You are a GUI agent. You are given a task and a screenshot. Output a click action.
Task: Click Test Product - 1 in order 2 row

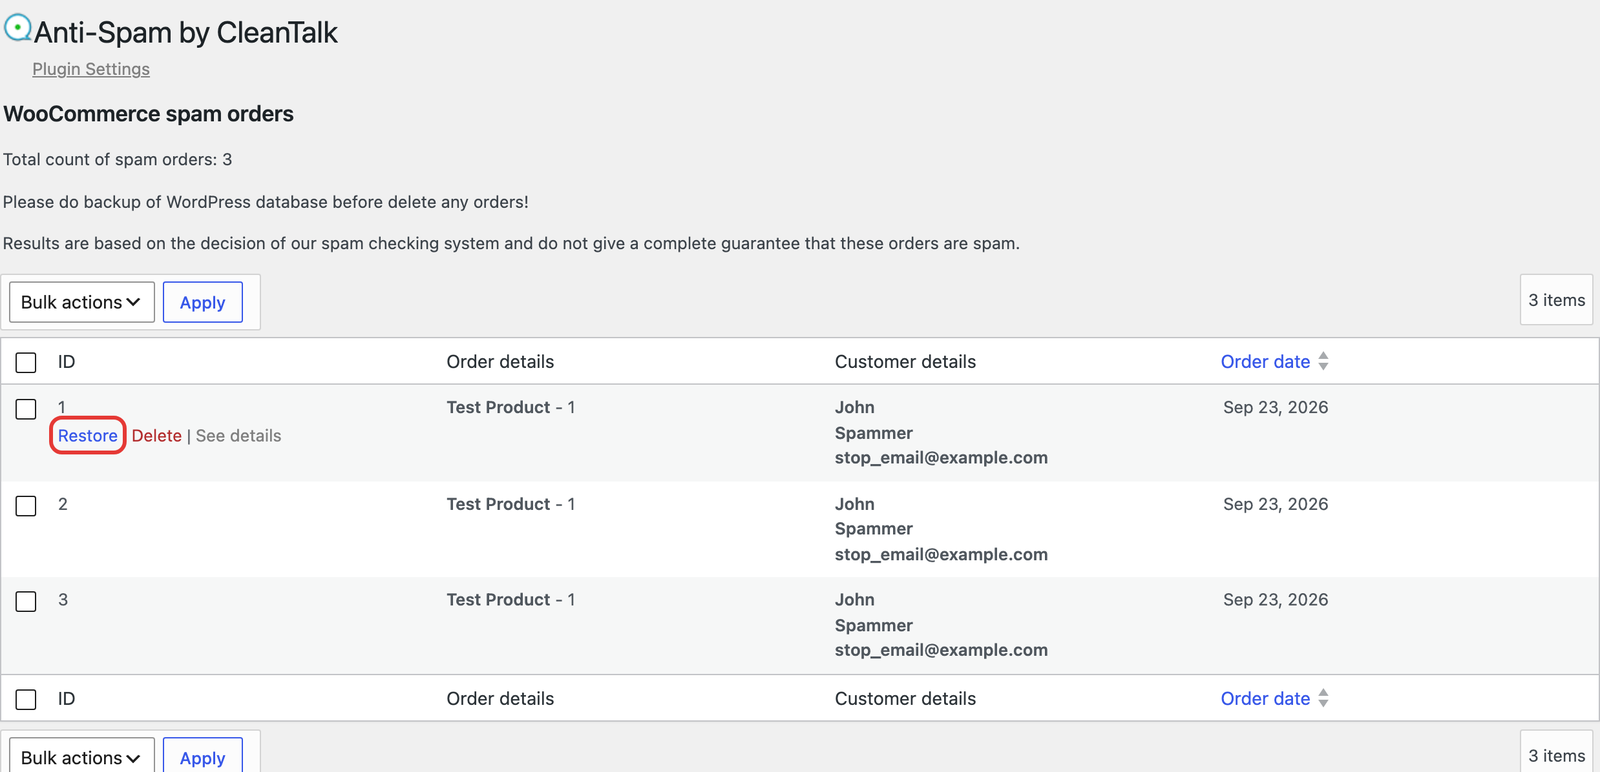[x=511, y=504]
